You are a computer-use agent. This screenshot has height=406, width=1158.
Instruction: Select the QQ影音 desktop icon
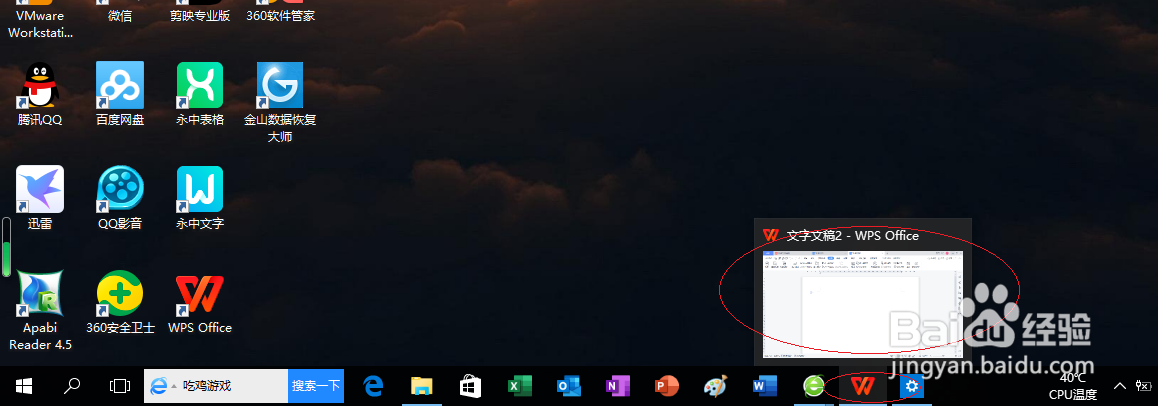click(120, 198)
